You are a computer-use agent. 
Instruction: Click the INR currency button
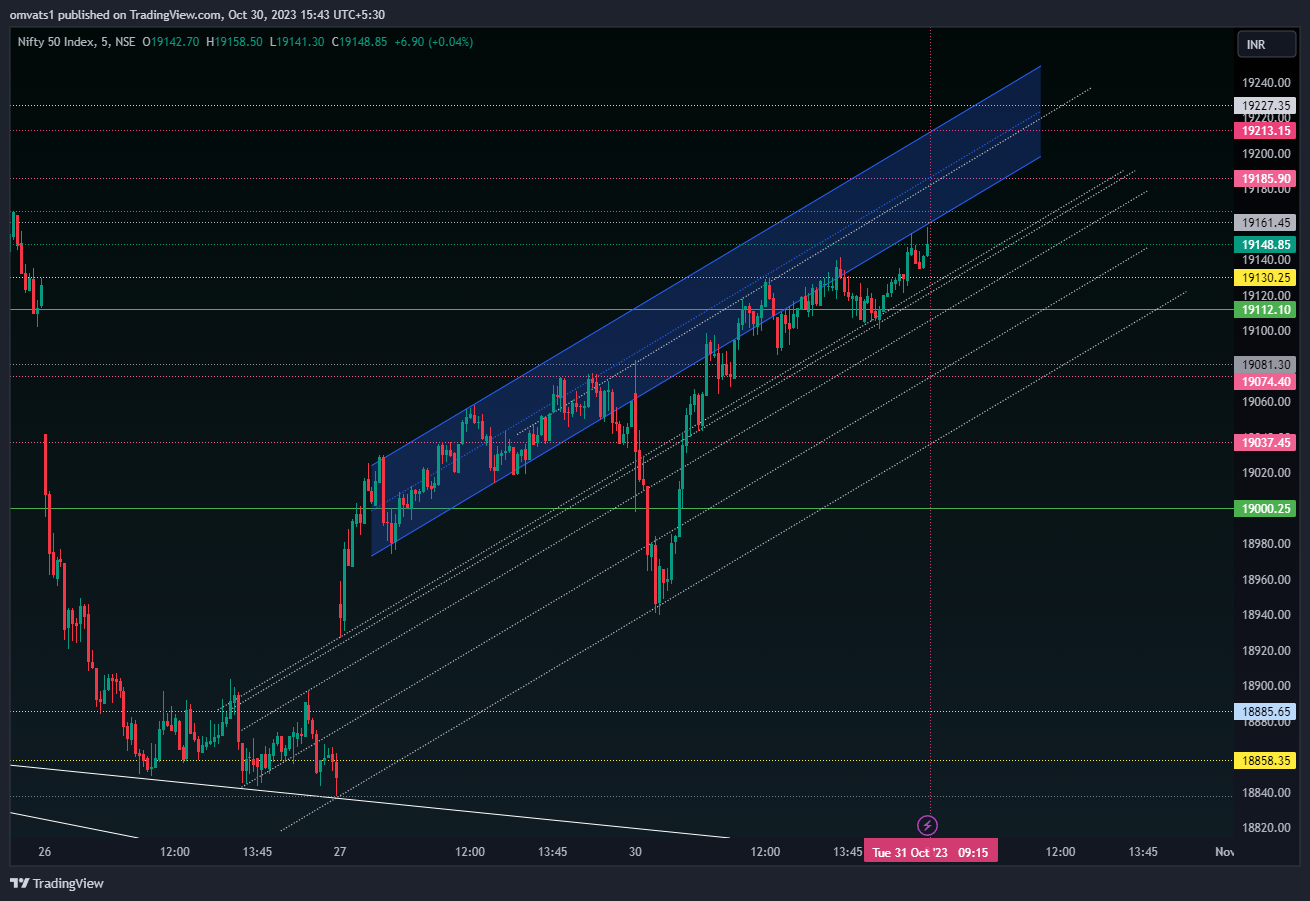[1265, 45]
